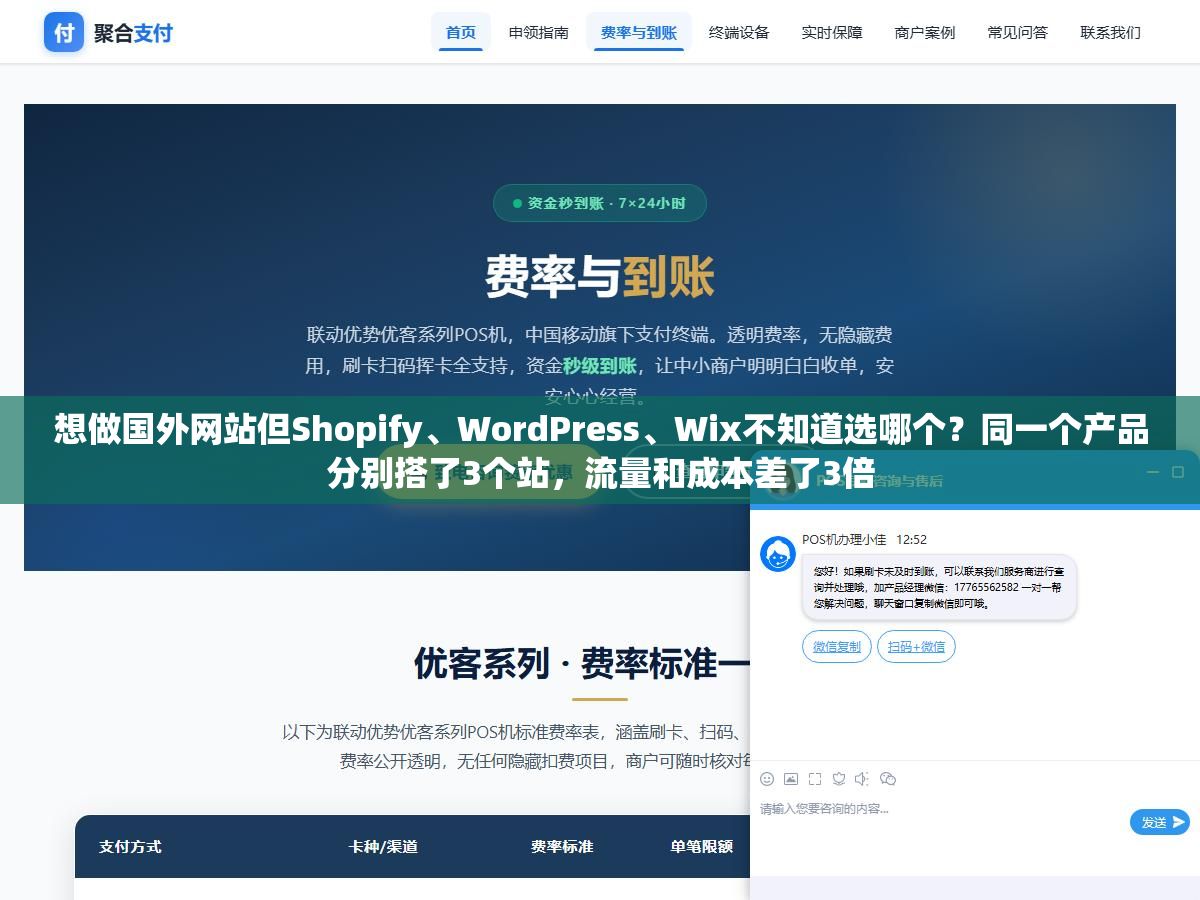The image size is (1200, 900).
Task: Click the 聚合支付 brand name text
Action: tap(133, 33)
